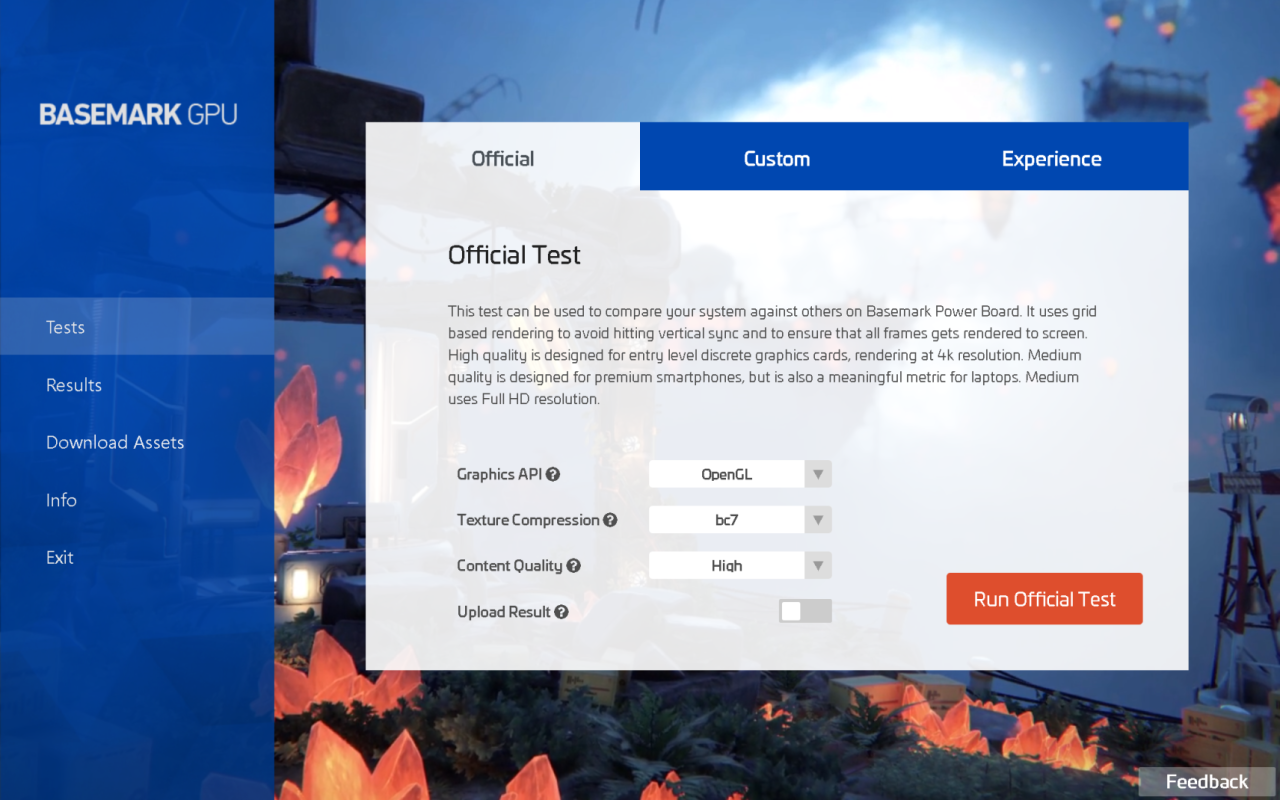Select the OpenGL combo box value

click(727, 474)
